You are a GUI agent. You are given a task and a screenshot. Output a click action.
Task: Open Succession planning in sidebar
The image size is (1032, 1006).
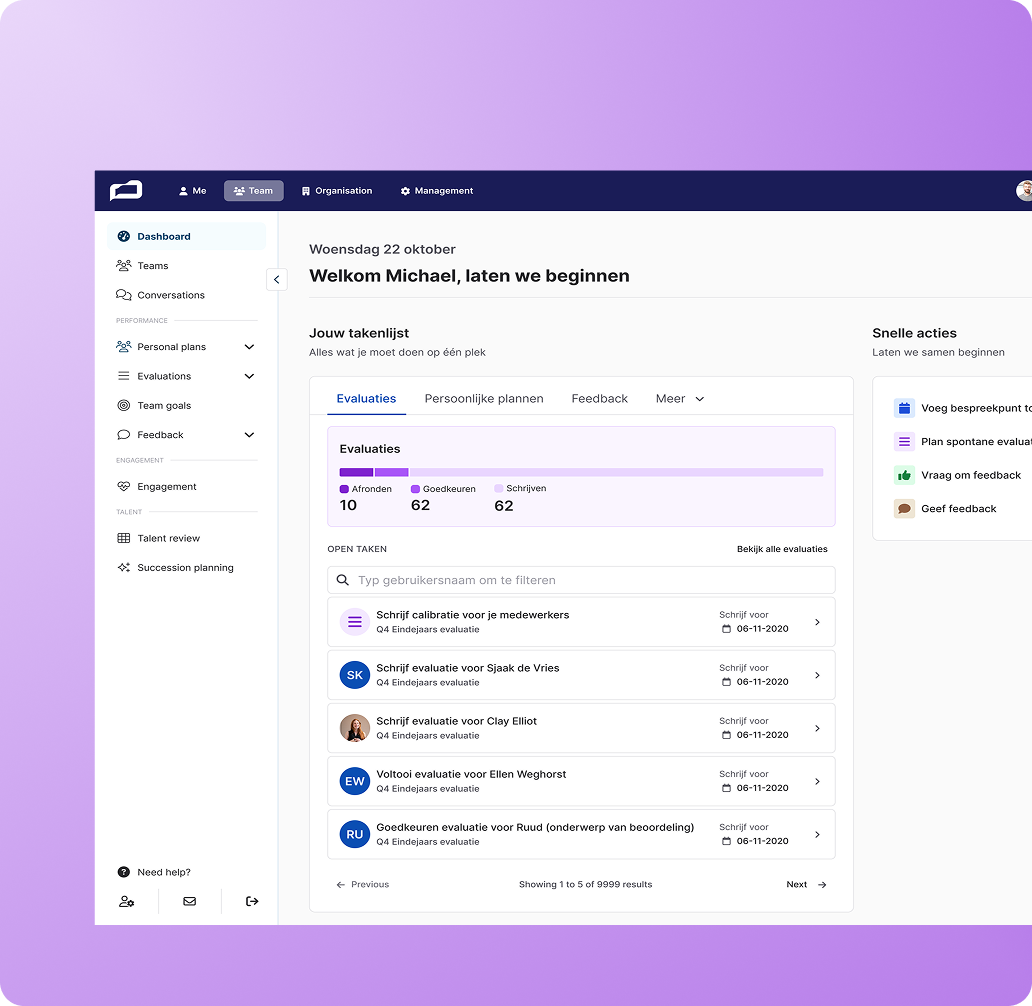(x=187, y=568)
